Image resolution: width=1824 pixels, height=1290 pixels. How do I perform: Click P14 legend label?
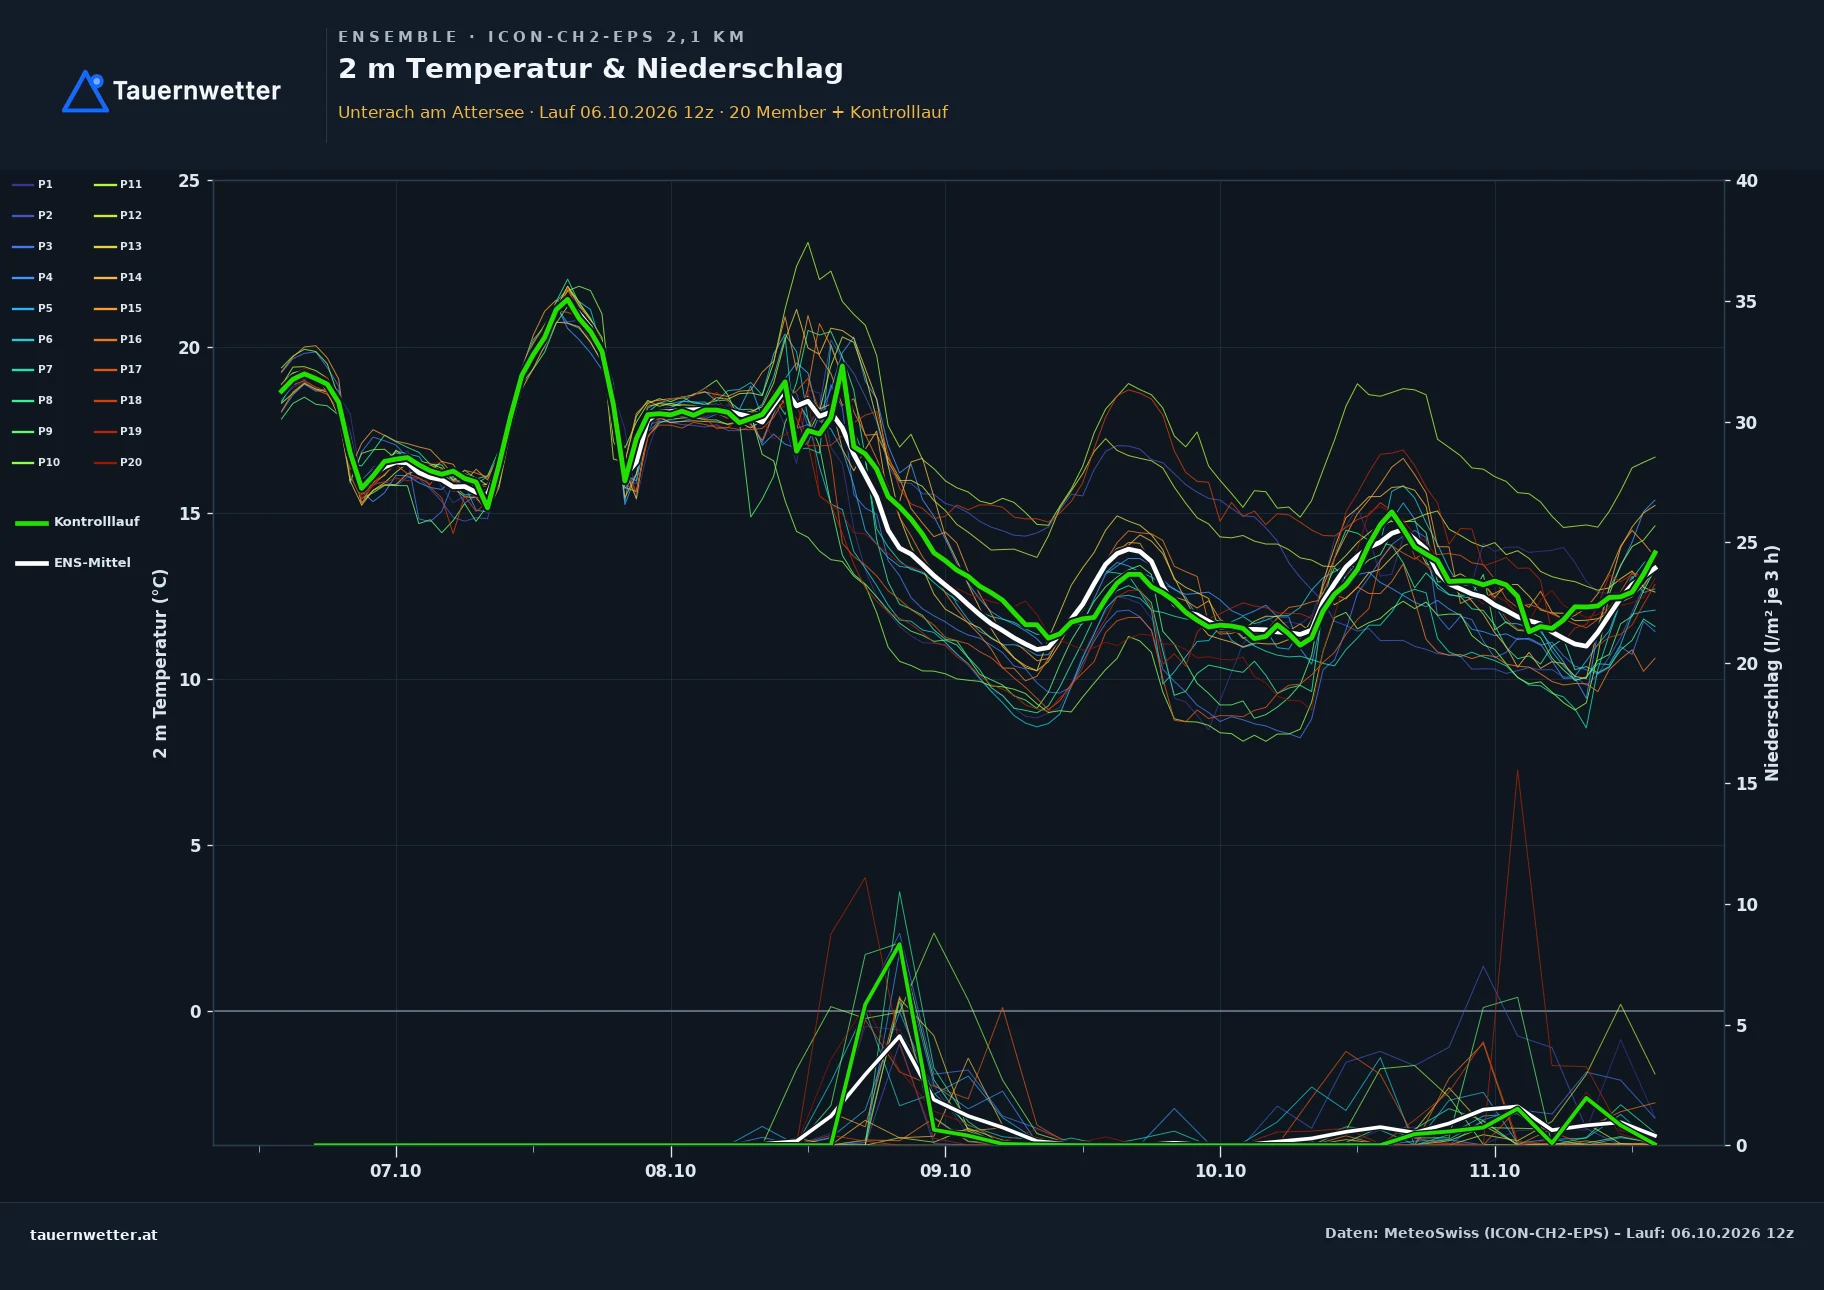pos(131,277)
